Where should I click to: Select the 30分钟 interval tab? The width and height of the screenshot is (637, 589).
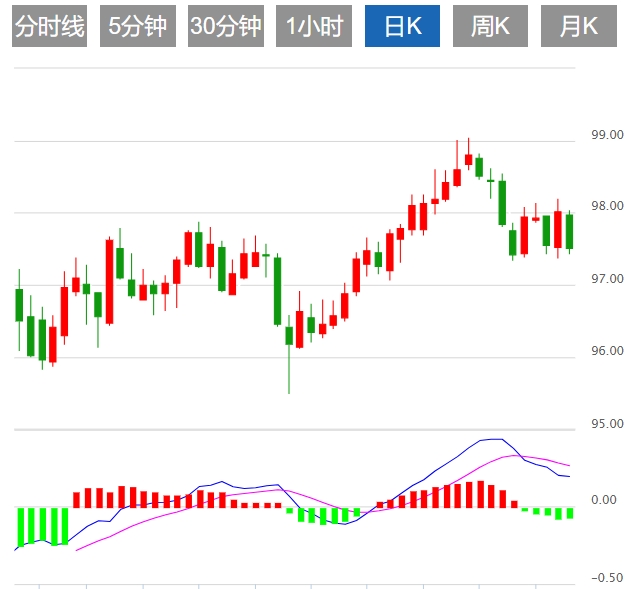226,27
